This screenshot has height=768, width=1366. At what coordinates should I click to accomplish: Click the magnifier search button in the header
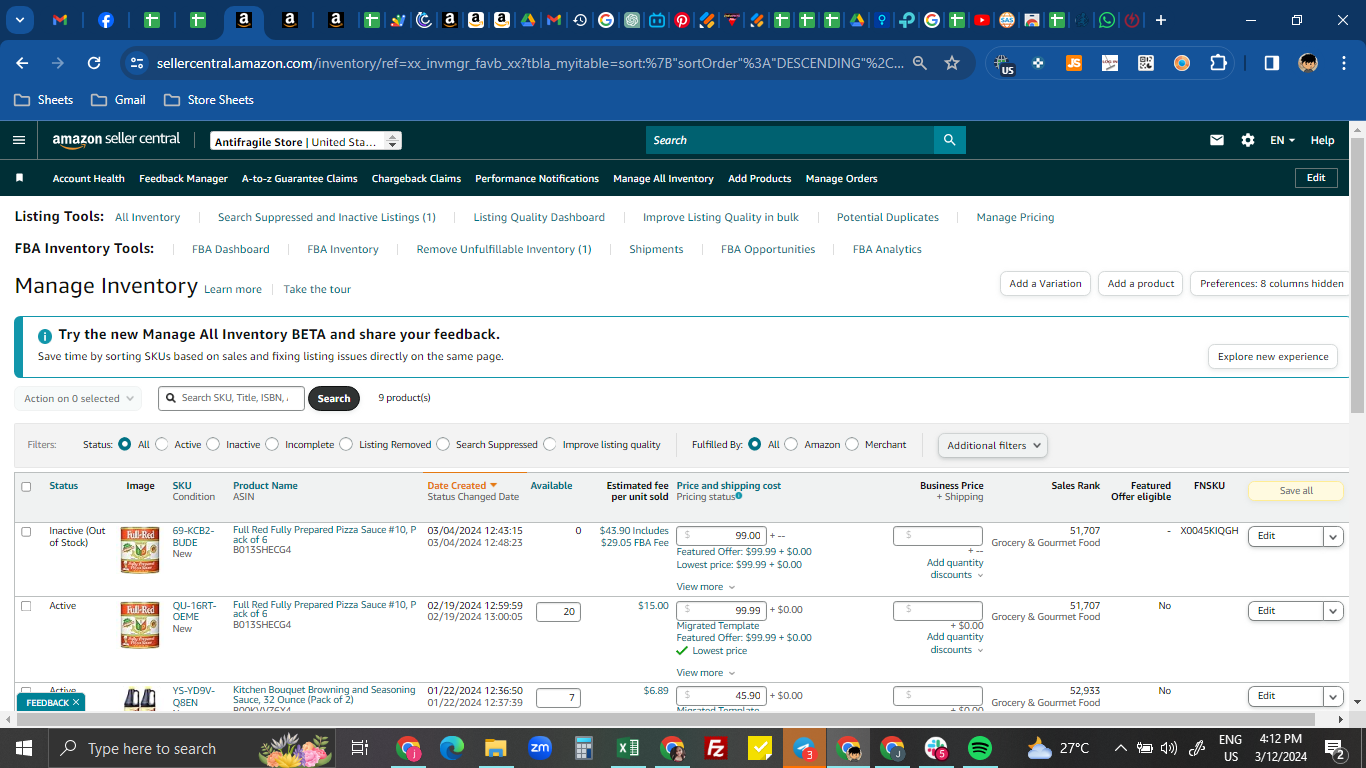[x=949, y=140]
